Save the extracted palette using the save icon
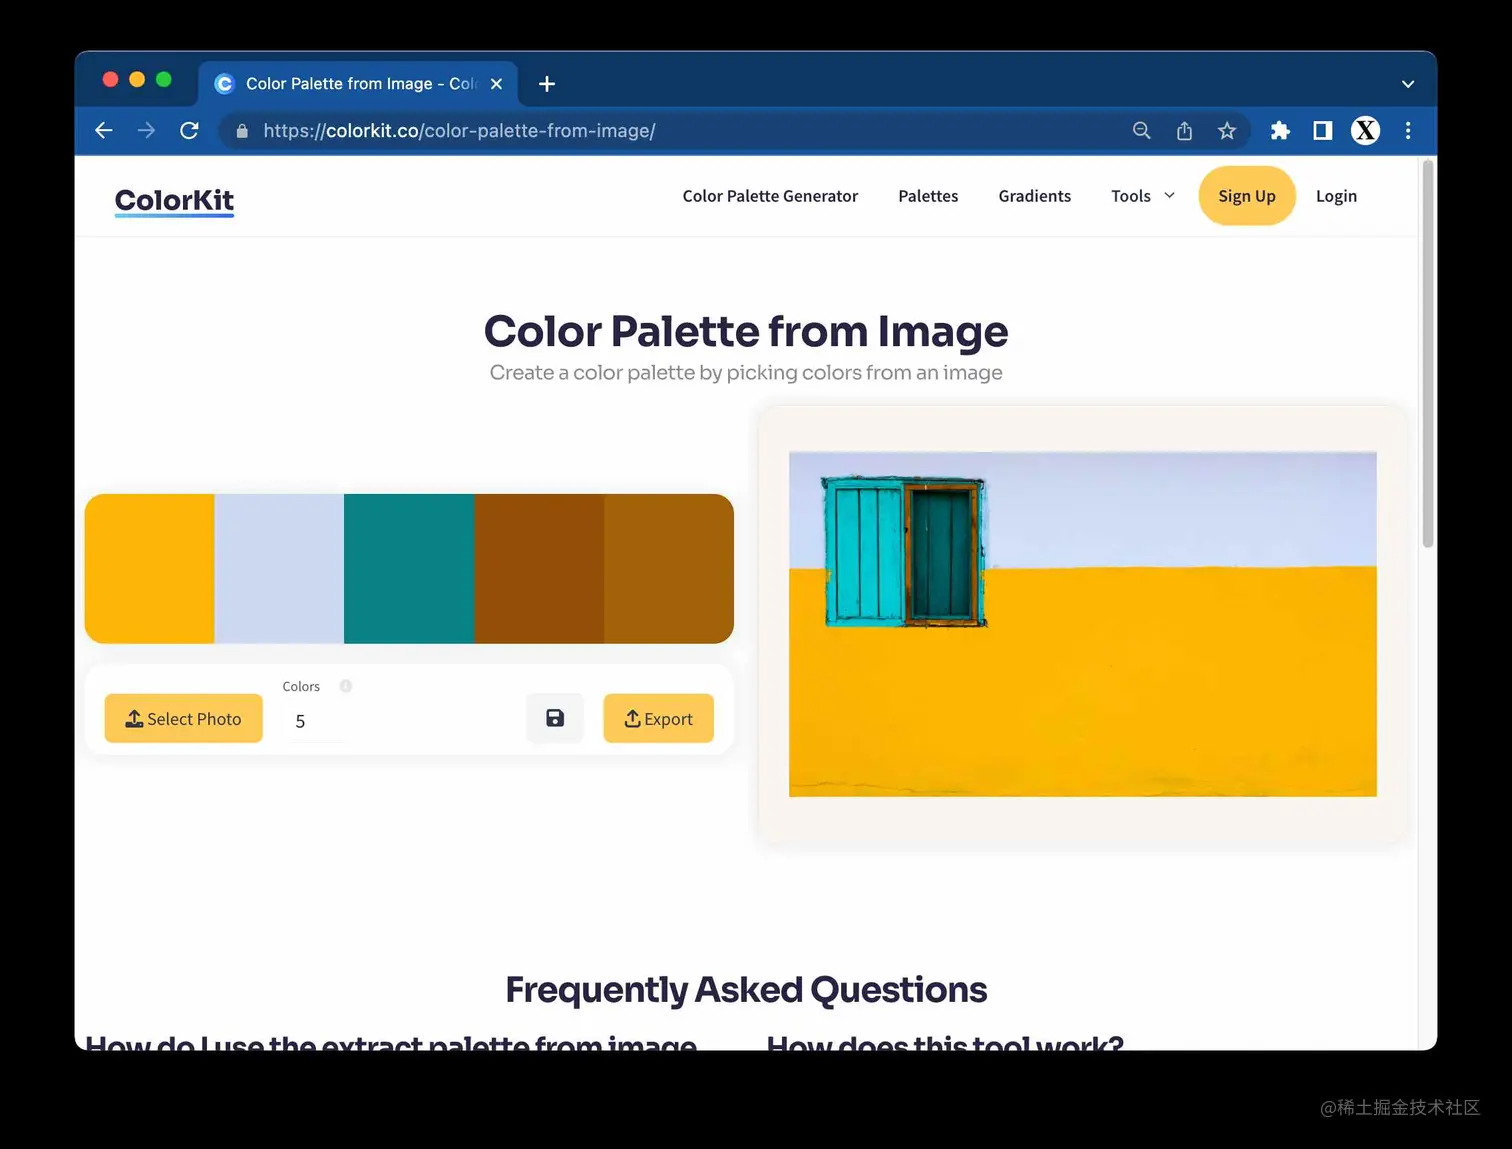Screen dimensions: 1512x1149 click(554, 718)
